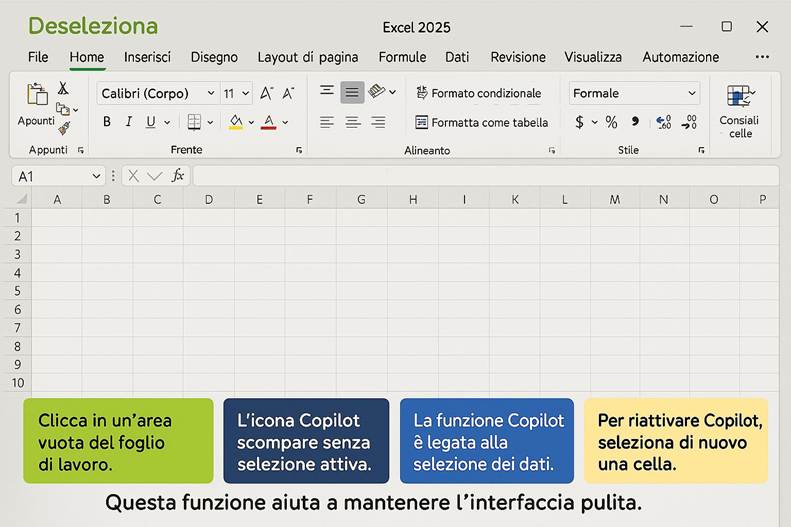The width and height of the screenshot is (791, 527).
Task: Open the Automazione tab
Action: (x=681, y=57)
